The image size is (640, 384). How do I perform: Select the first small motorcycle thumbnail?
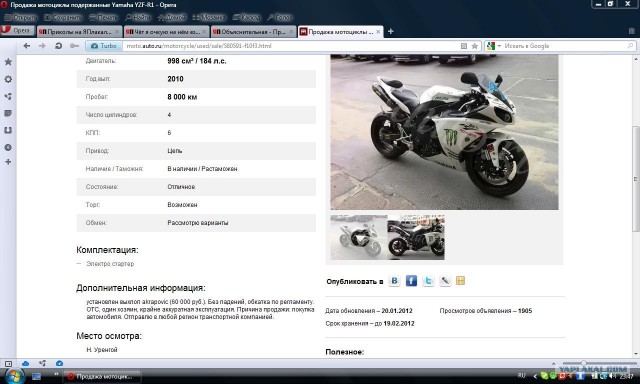359,237
